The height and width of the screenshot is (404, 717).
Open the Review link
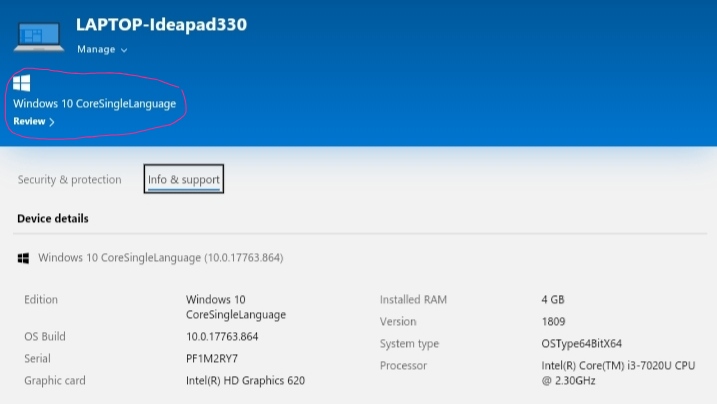pyautogui.click(x=34, y=122)
